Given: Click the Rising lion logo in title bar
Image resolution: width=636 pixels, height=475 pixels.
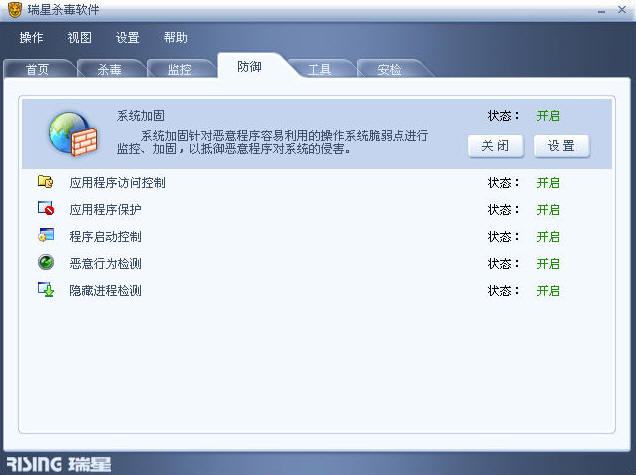Looking at the screenshot, I should (x=15, y=10).
